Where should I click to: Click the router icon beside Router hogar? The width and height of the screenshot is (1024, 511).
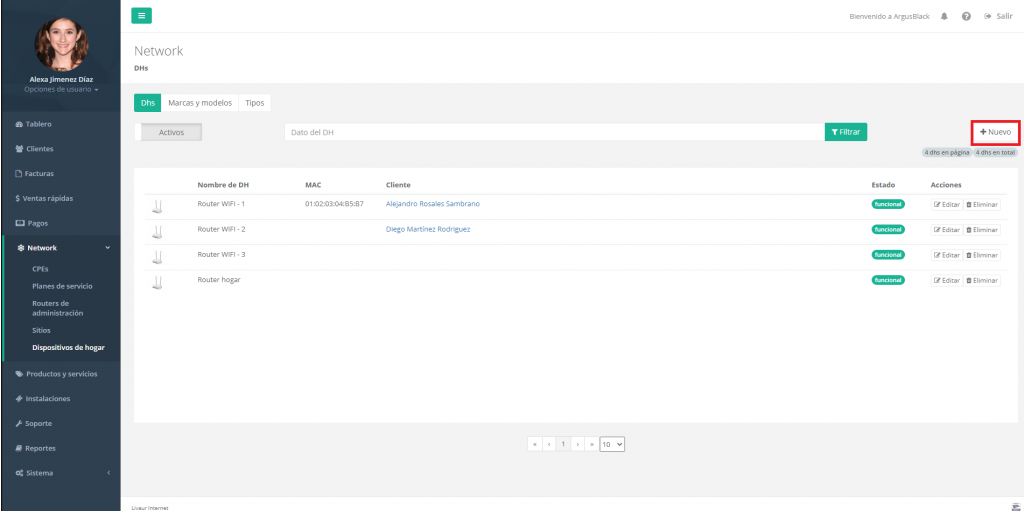pos(156,283)
